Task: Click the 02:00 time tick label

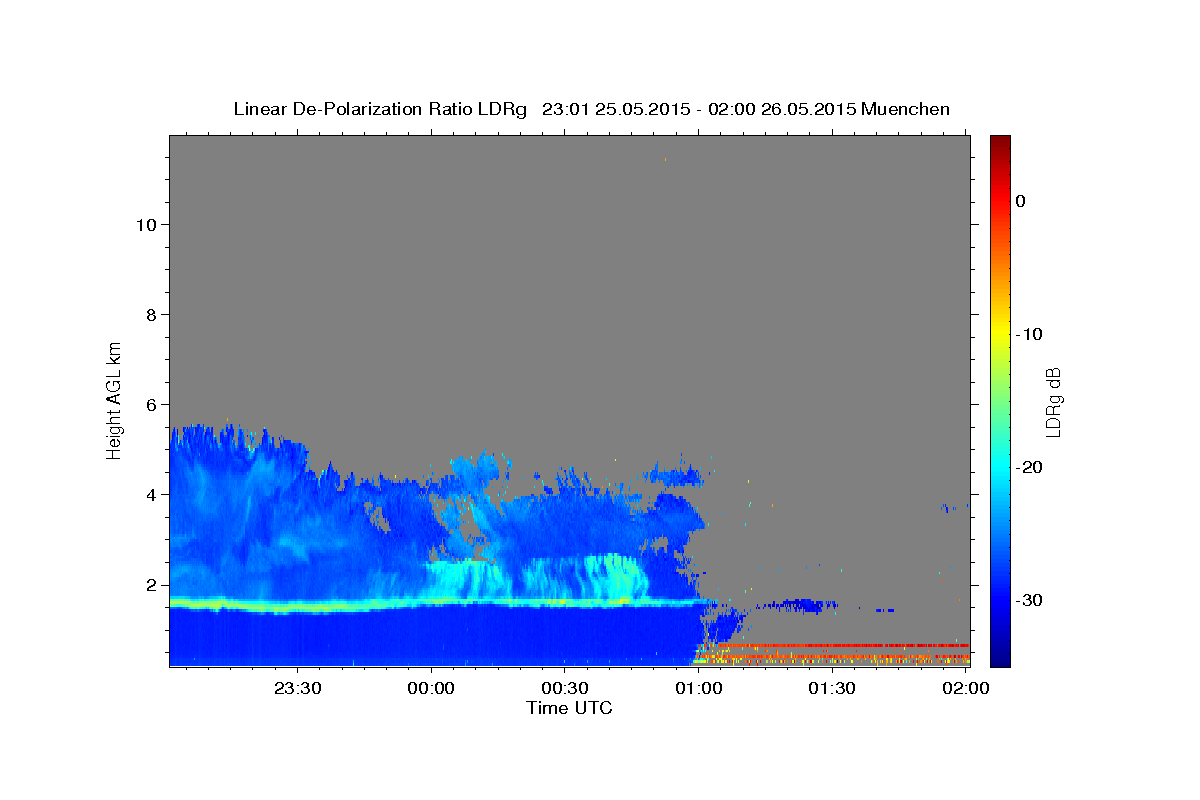Action: 966,688
